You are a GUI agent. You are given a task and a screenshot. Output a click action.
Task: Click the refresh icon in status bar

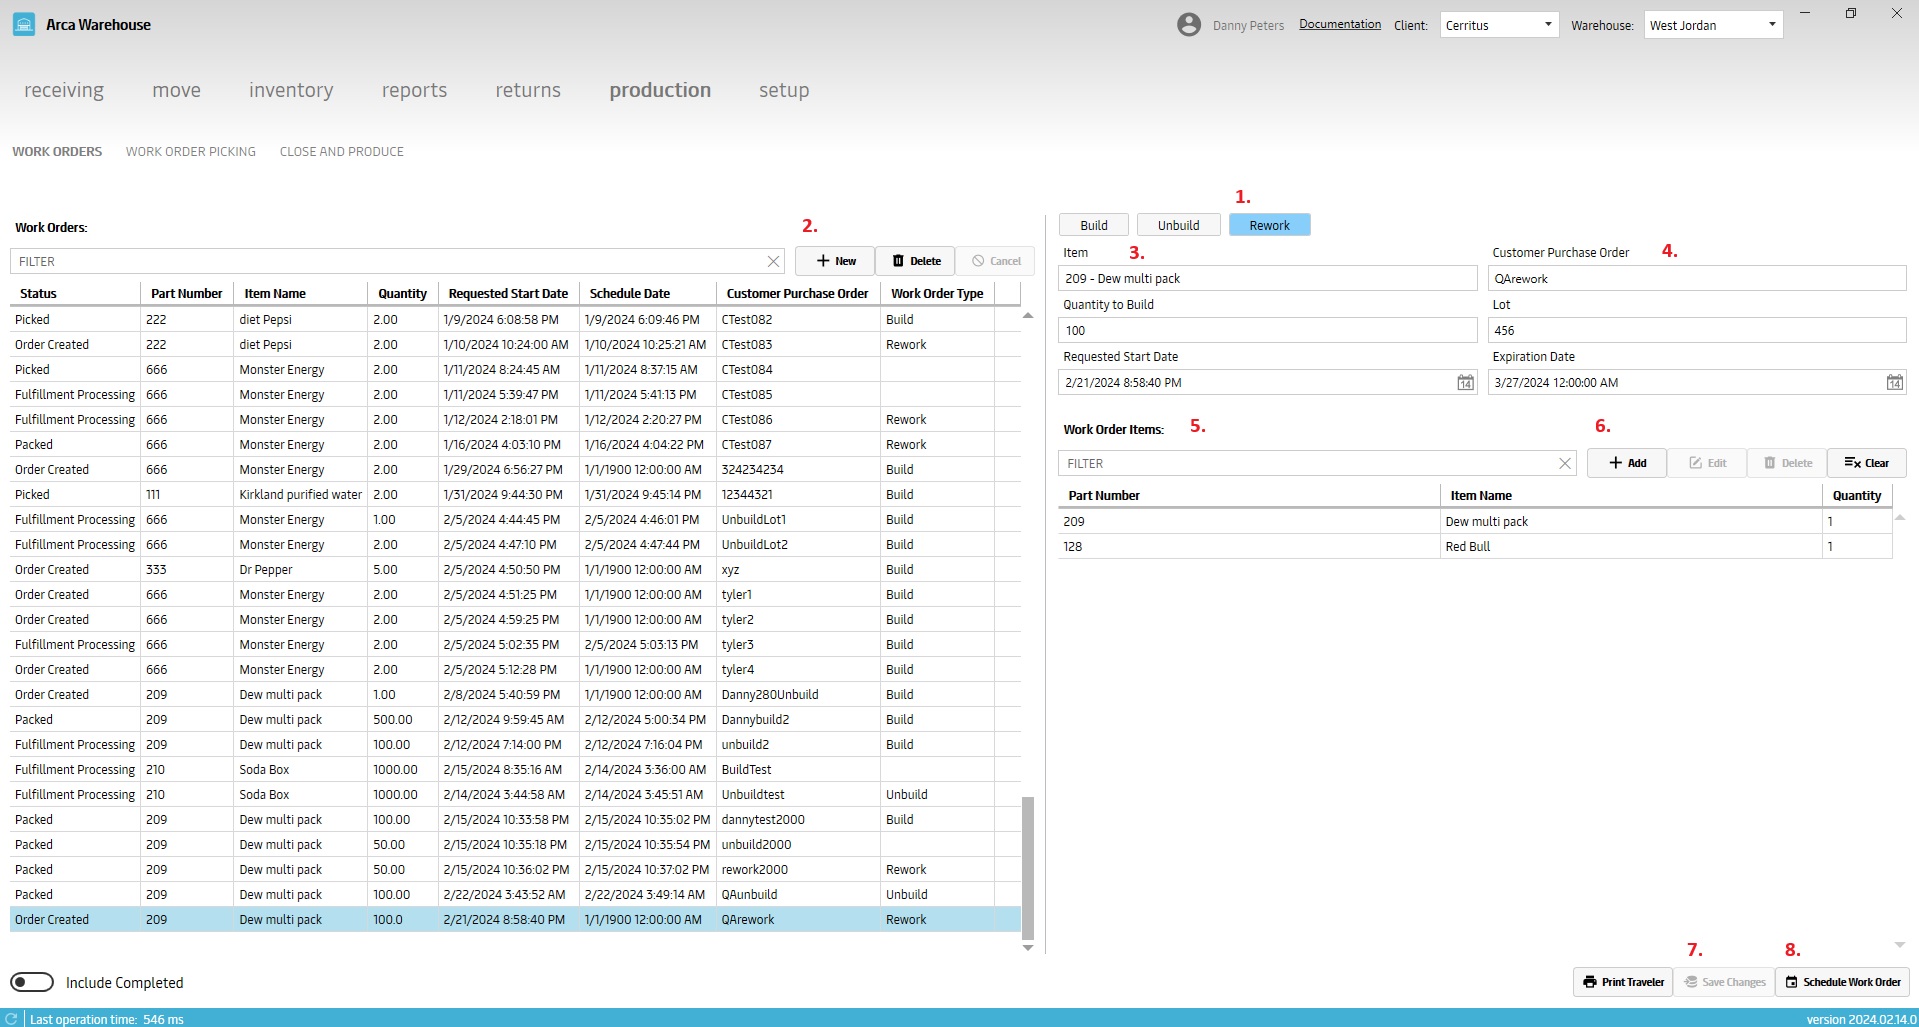[x=12, y=1019]
